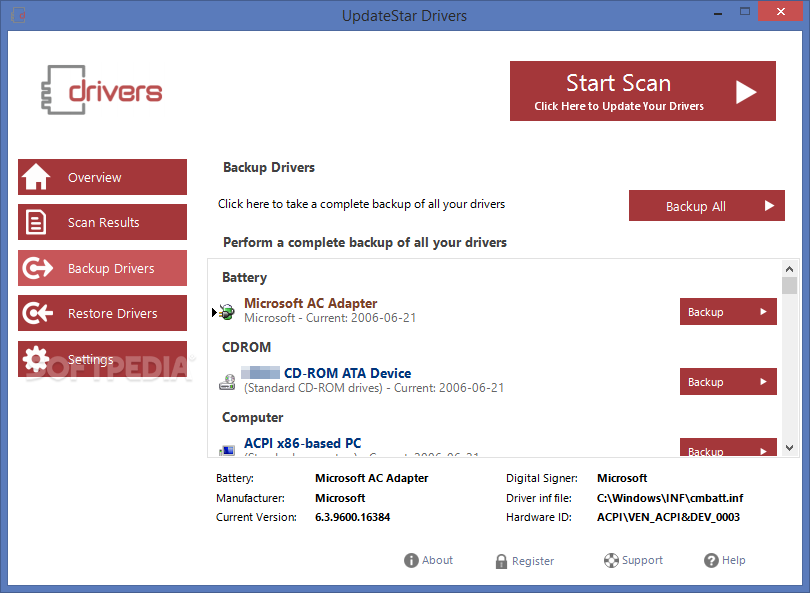
Task: Select the Backup Drivers section
Action: click(x=102, y=268)
